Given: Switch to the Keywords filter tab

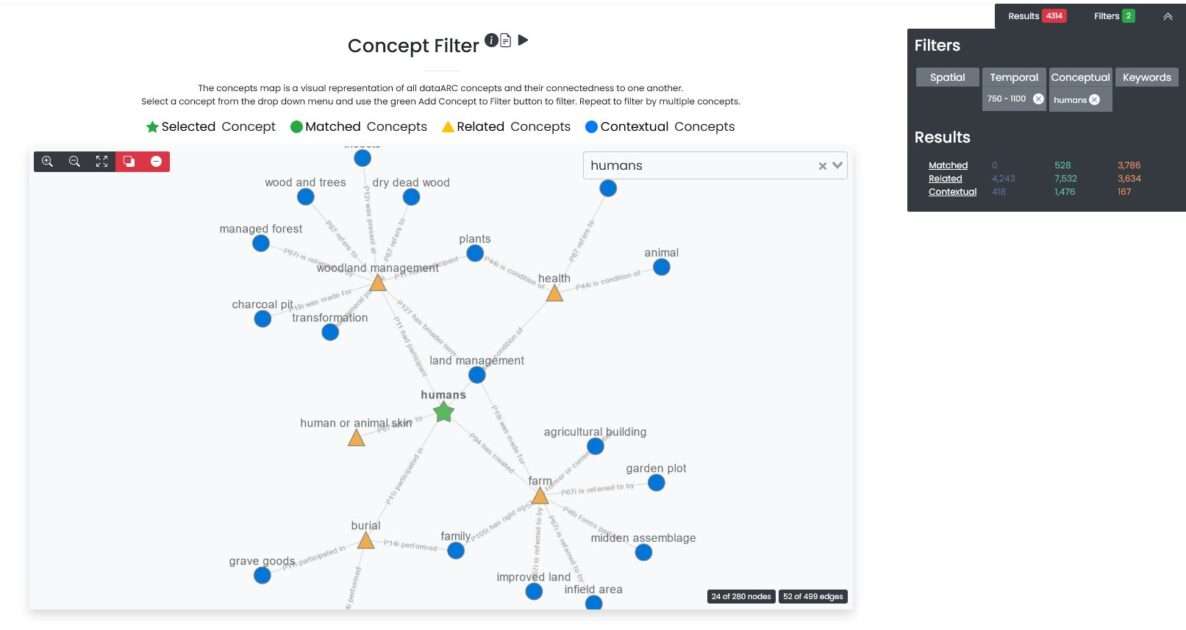Looking at the screenshot, I should (1147, 77).
